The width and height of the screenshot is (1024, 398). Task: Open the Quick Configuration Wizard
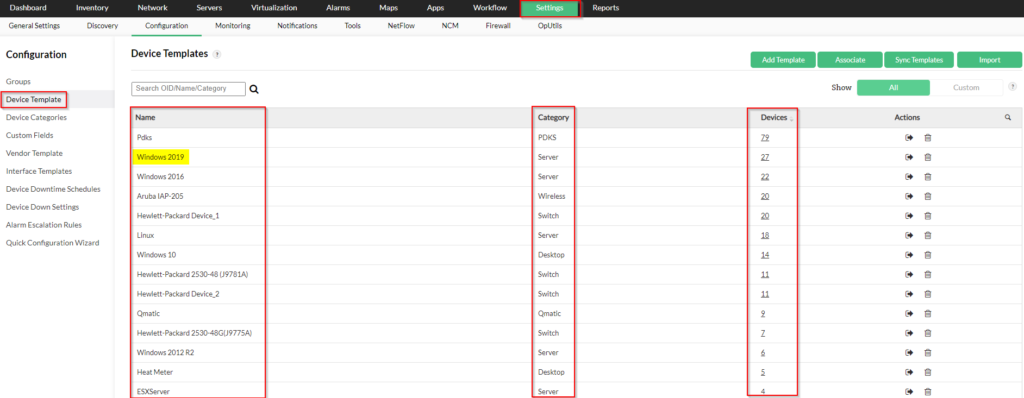(x=52, y=242)
